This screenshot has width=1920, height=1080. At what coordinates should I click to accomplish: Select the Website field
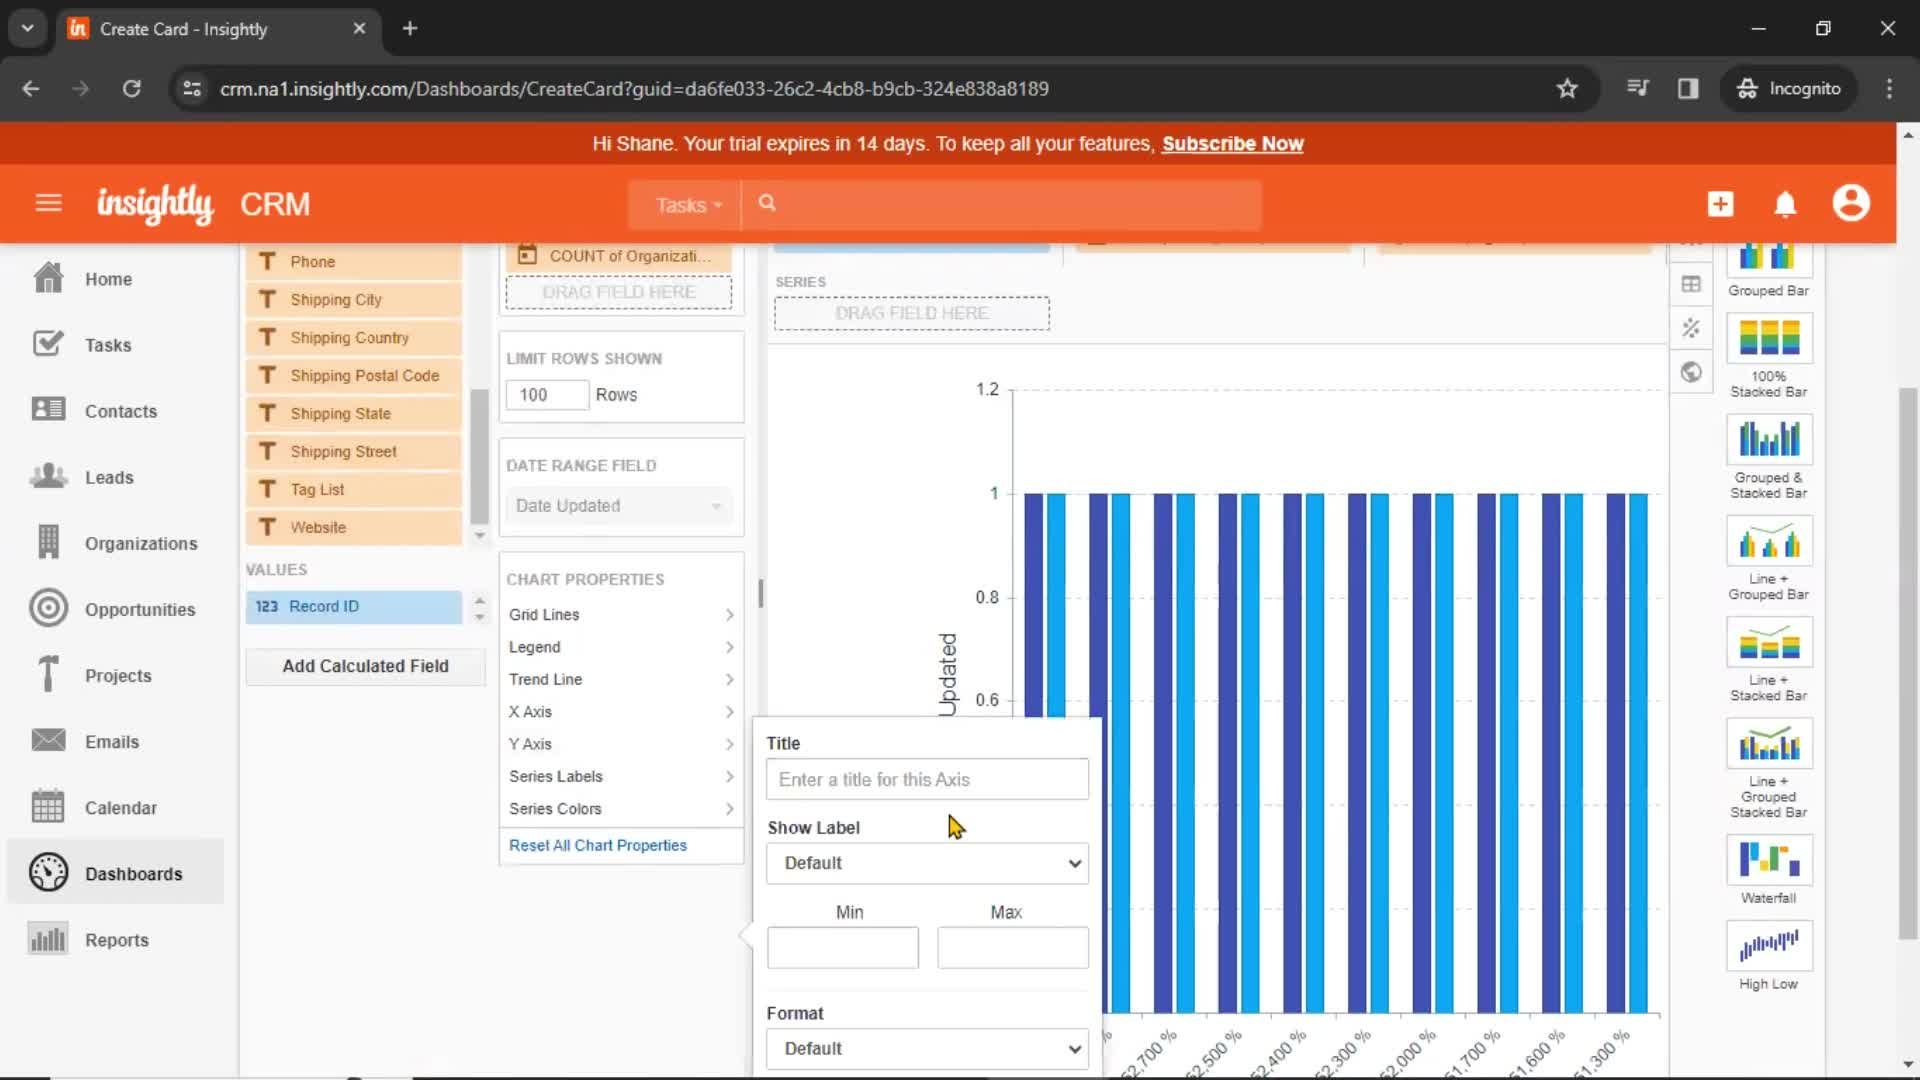(354, 528)
